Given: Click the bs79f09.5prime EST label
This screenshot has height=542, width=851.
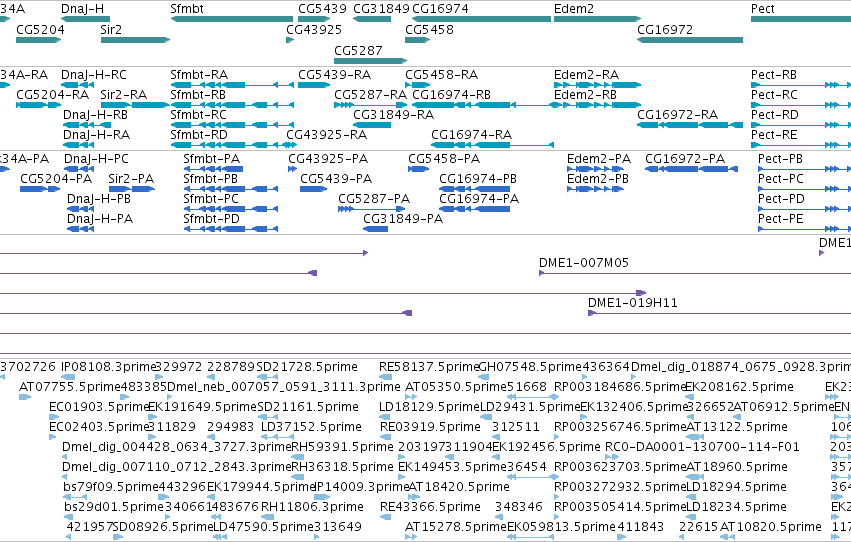Looking at the screenshot, I should [x=113, y=488].
